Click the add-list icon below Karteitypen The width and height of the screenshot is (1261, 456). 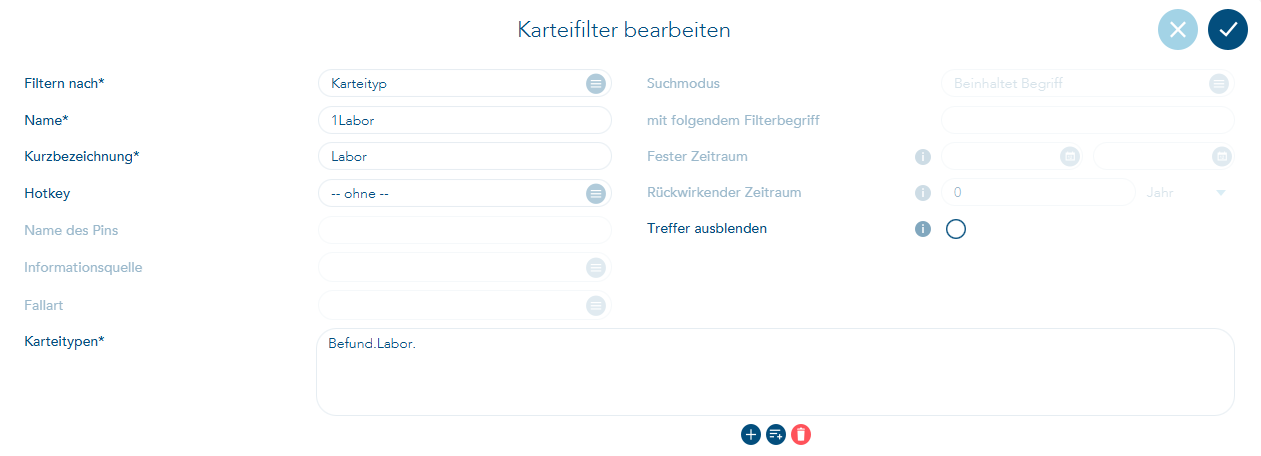click(x=776, y=435)
